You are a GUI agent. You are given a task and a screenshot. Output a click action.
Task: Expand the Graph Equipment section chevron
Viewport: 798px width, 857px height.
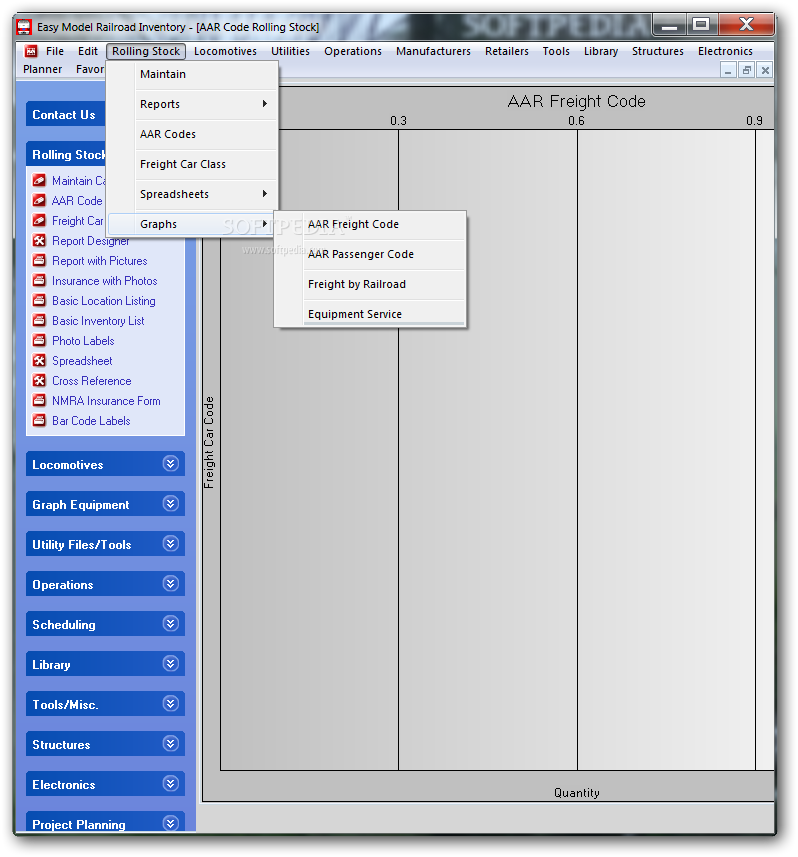pos(171,503)
